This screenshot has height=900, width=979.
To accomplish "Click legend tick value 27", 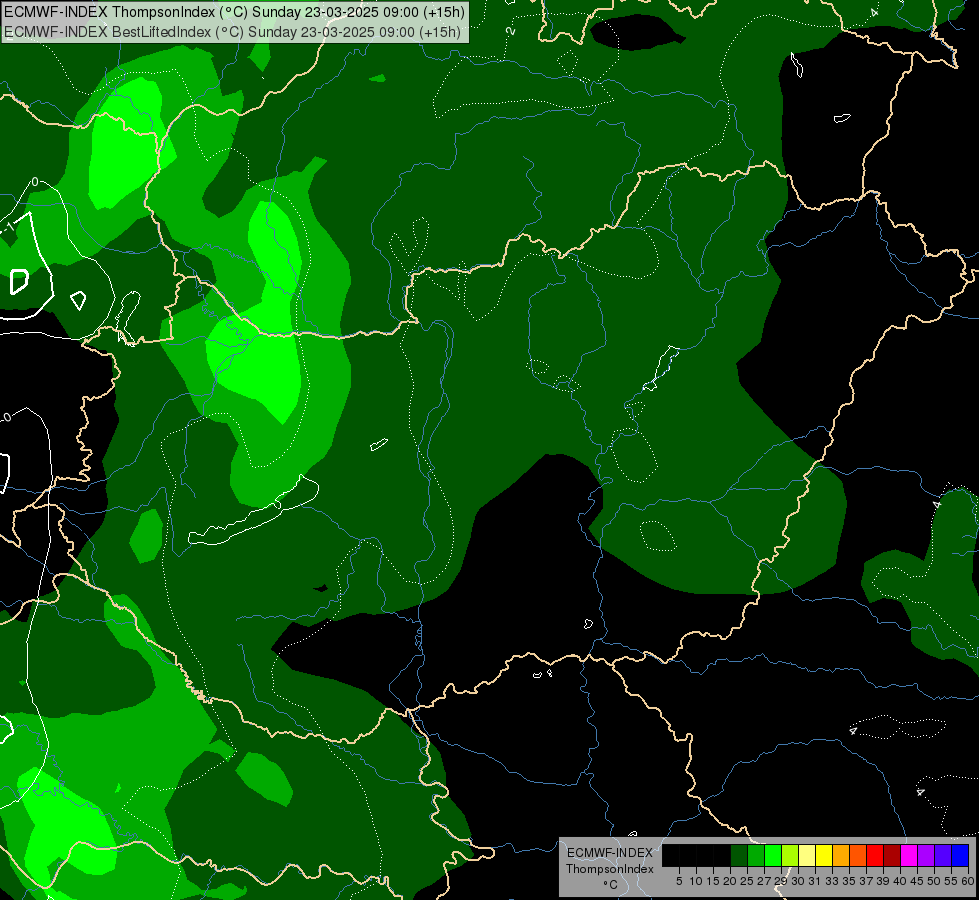I will coord(764,881).
